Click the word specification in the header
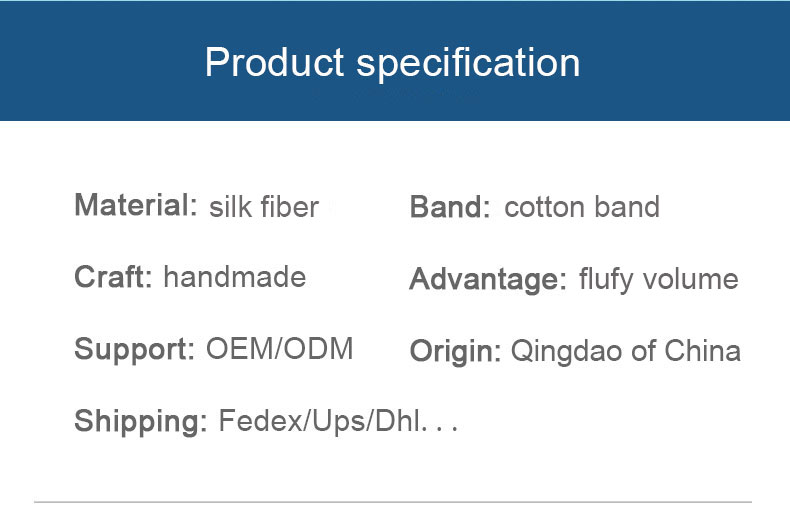The width and height of the screenshot is (790, 516). coord(469,64)
